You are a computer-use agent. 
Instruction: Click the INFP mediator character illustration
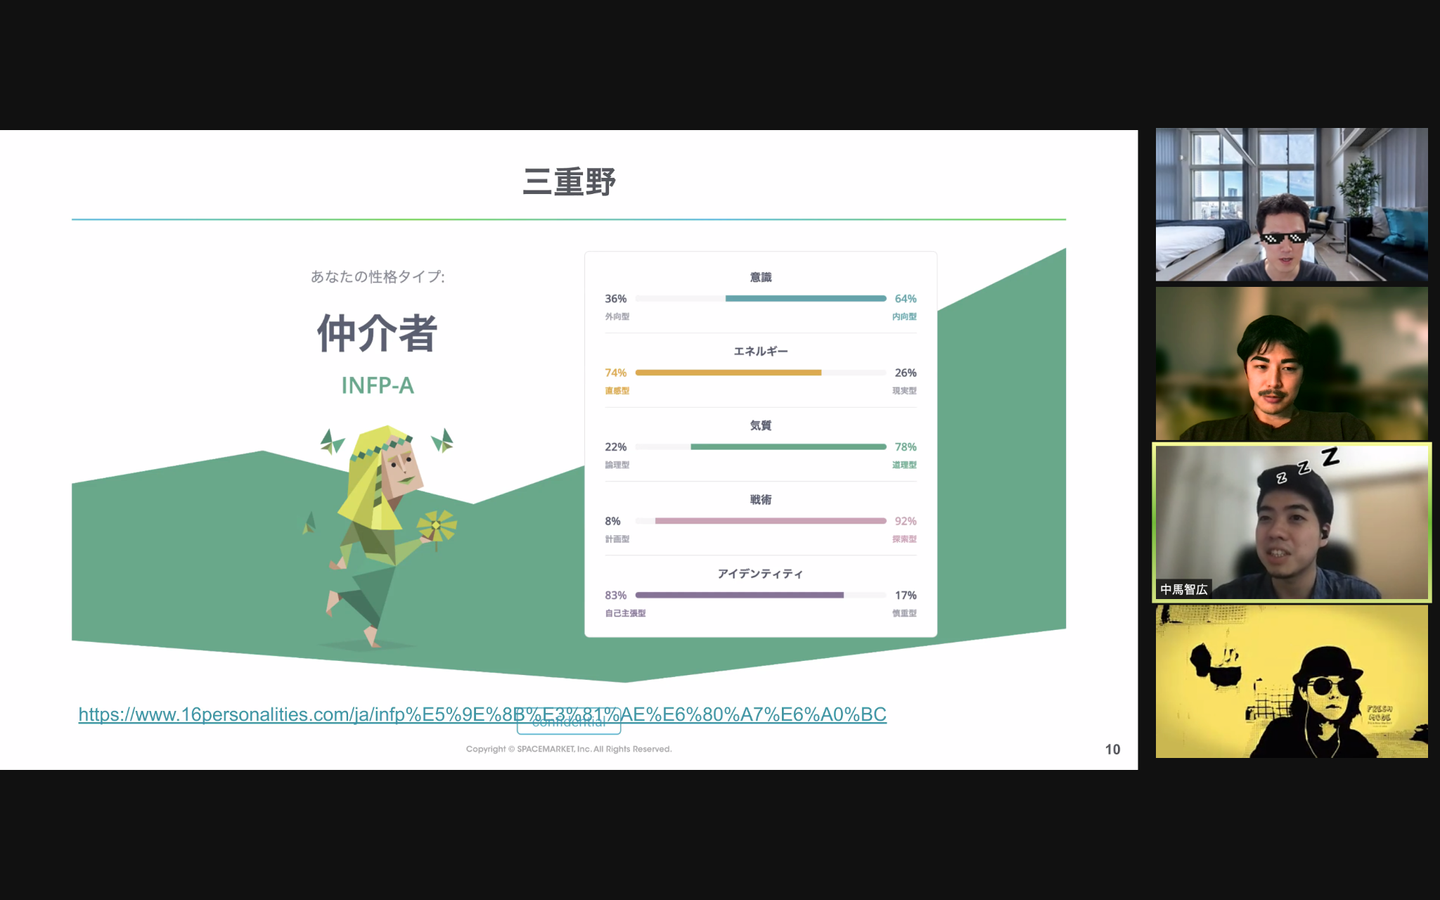click(380, 537)
